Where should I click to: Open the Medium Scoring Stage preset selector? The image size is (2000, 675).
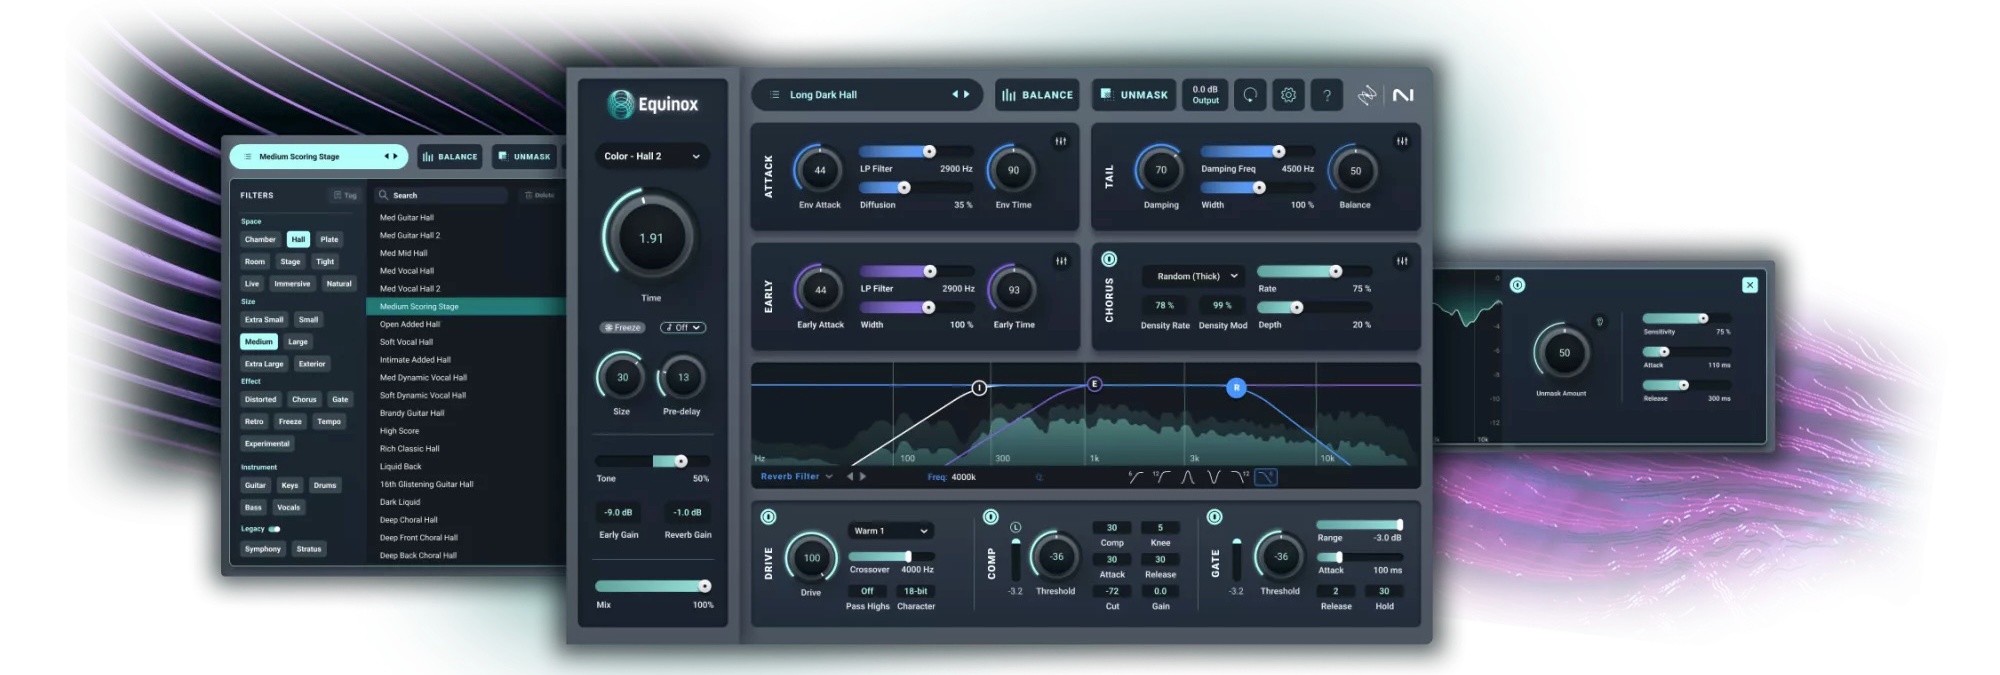pos(319,157)
